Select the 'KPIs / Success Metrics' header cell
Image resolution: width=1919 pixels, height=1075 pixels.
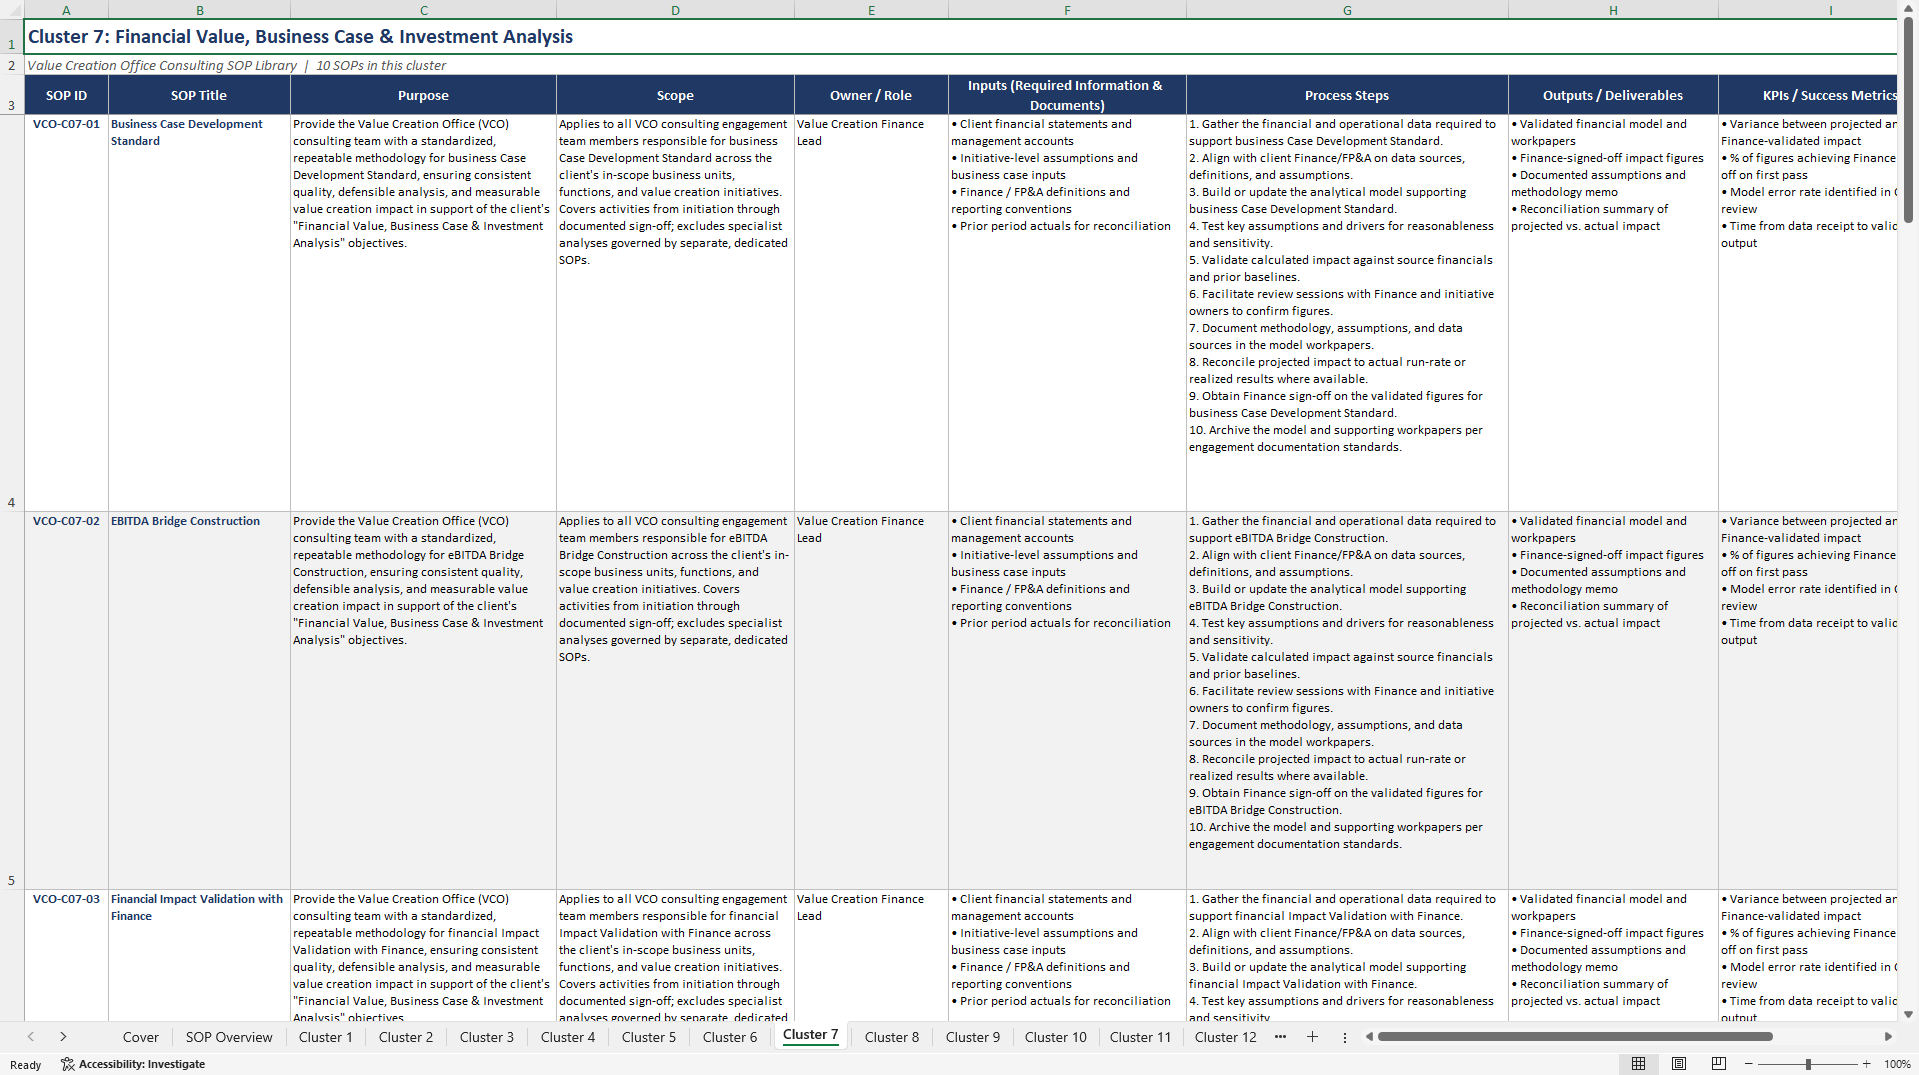point(1808,95)
